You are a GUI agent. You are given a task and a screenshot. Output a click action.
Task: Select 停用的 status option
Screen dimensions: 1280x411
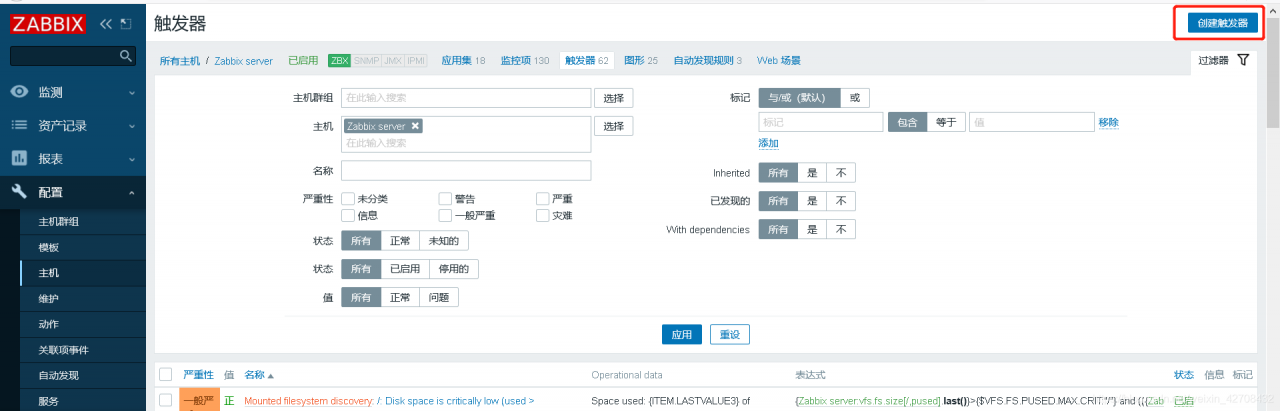[454, 269]
